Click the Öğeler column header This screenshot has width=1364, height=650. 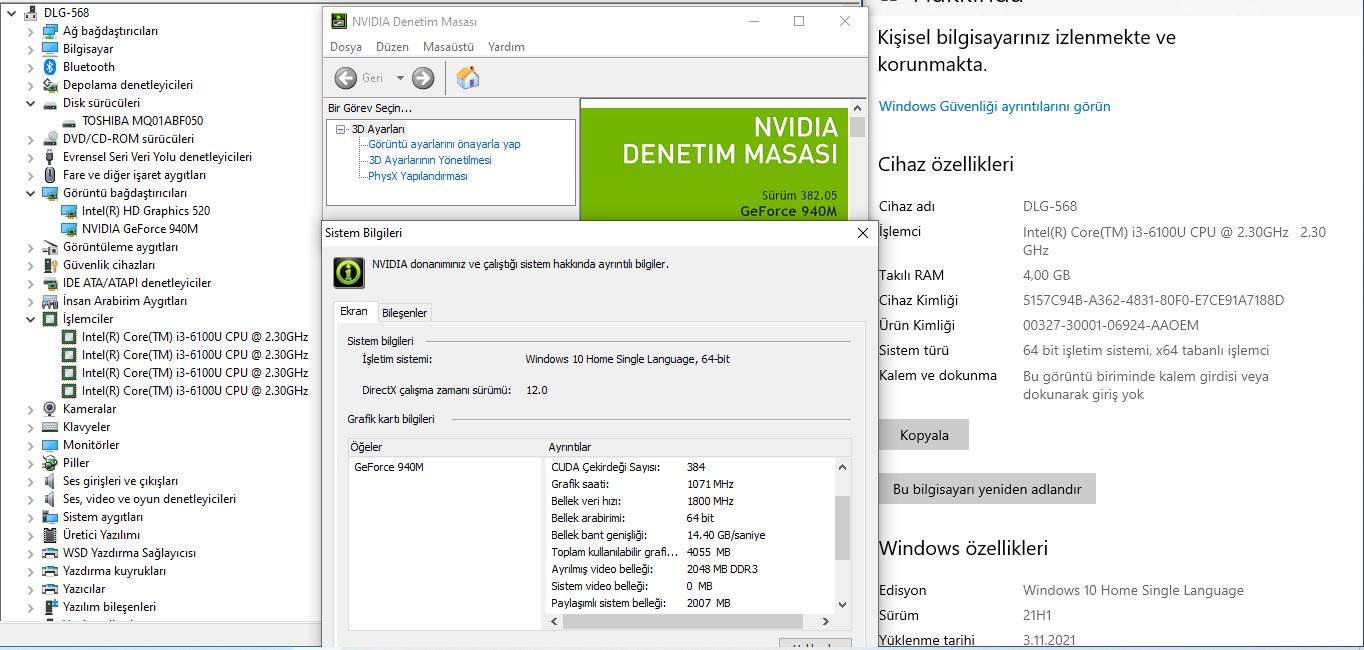tap(446, 447)
